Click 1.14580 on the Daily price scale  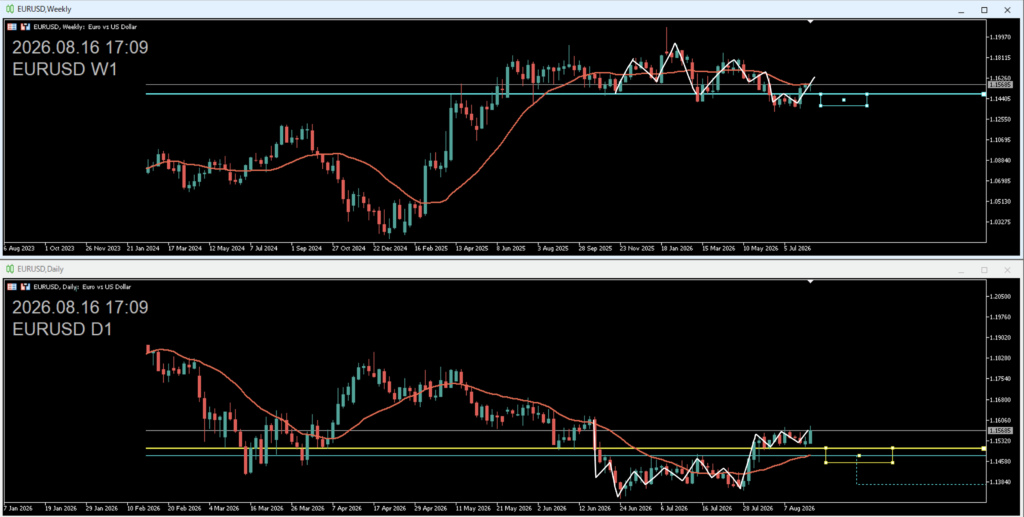pos(1001,462)
